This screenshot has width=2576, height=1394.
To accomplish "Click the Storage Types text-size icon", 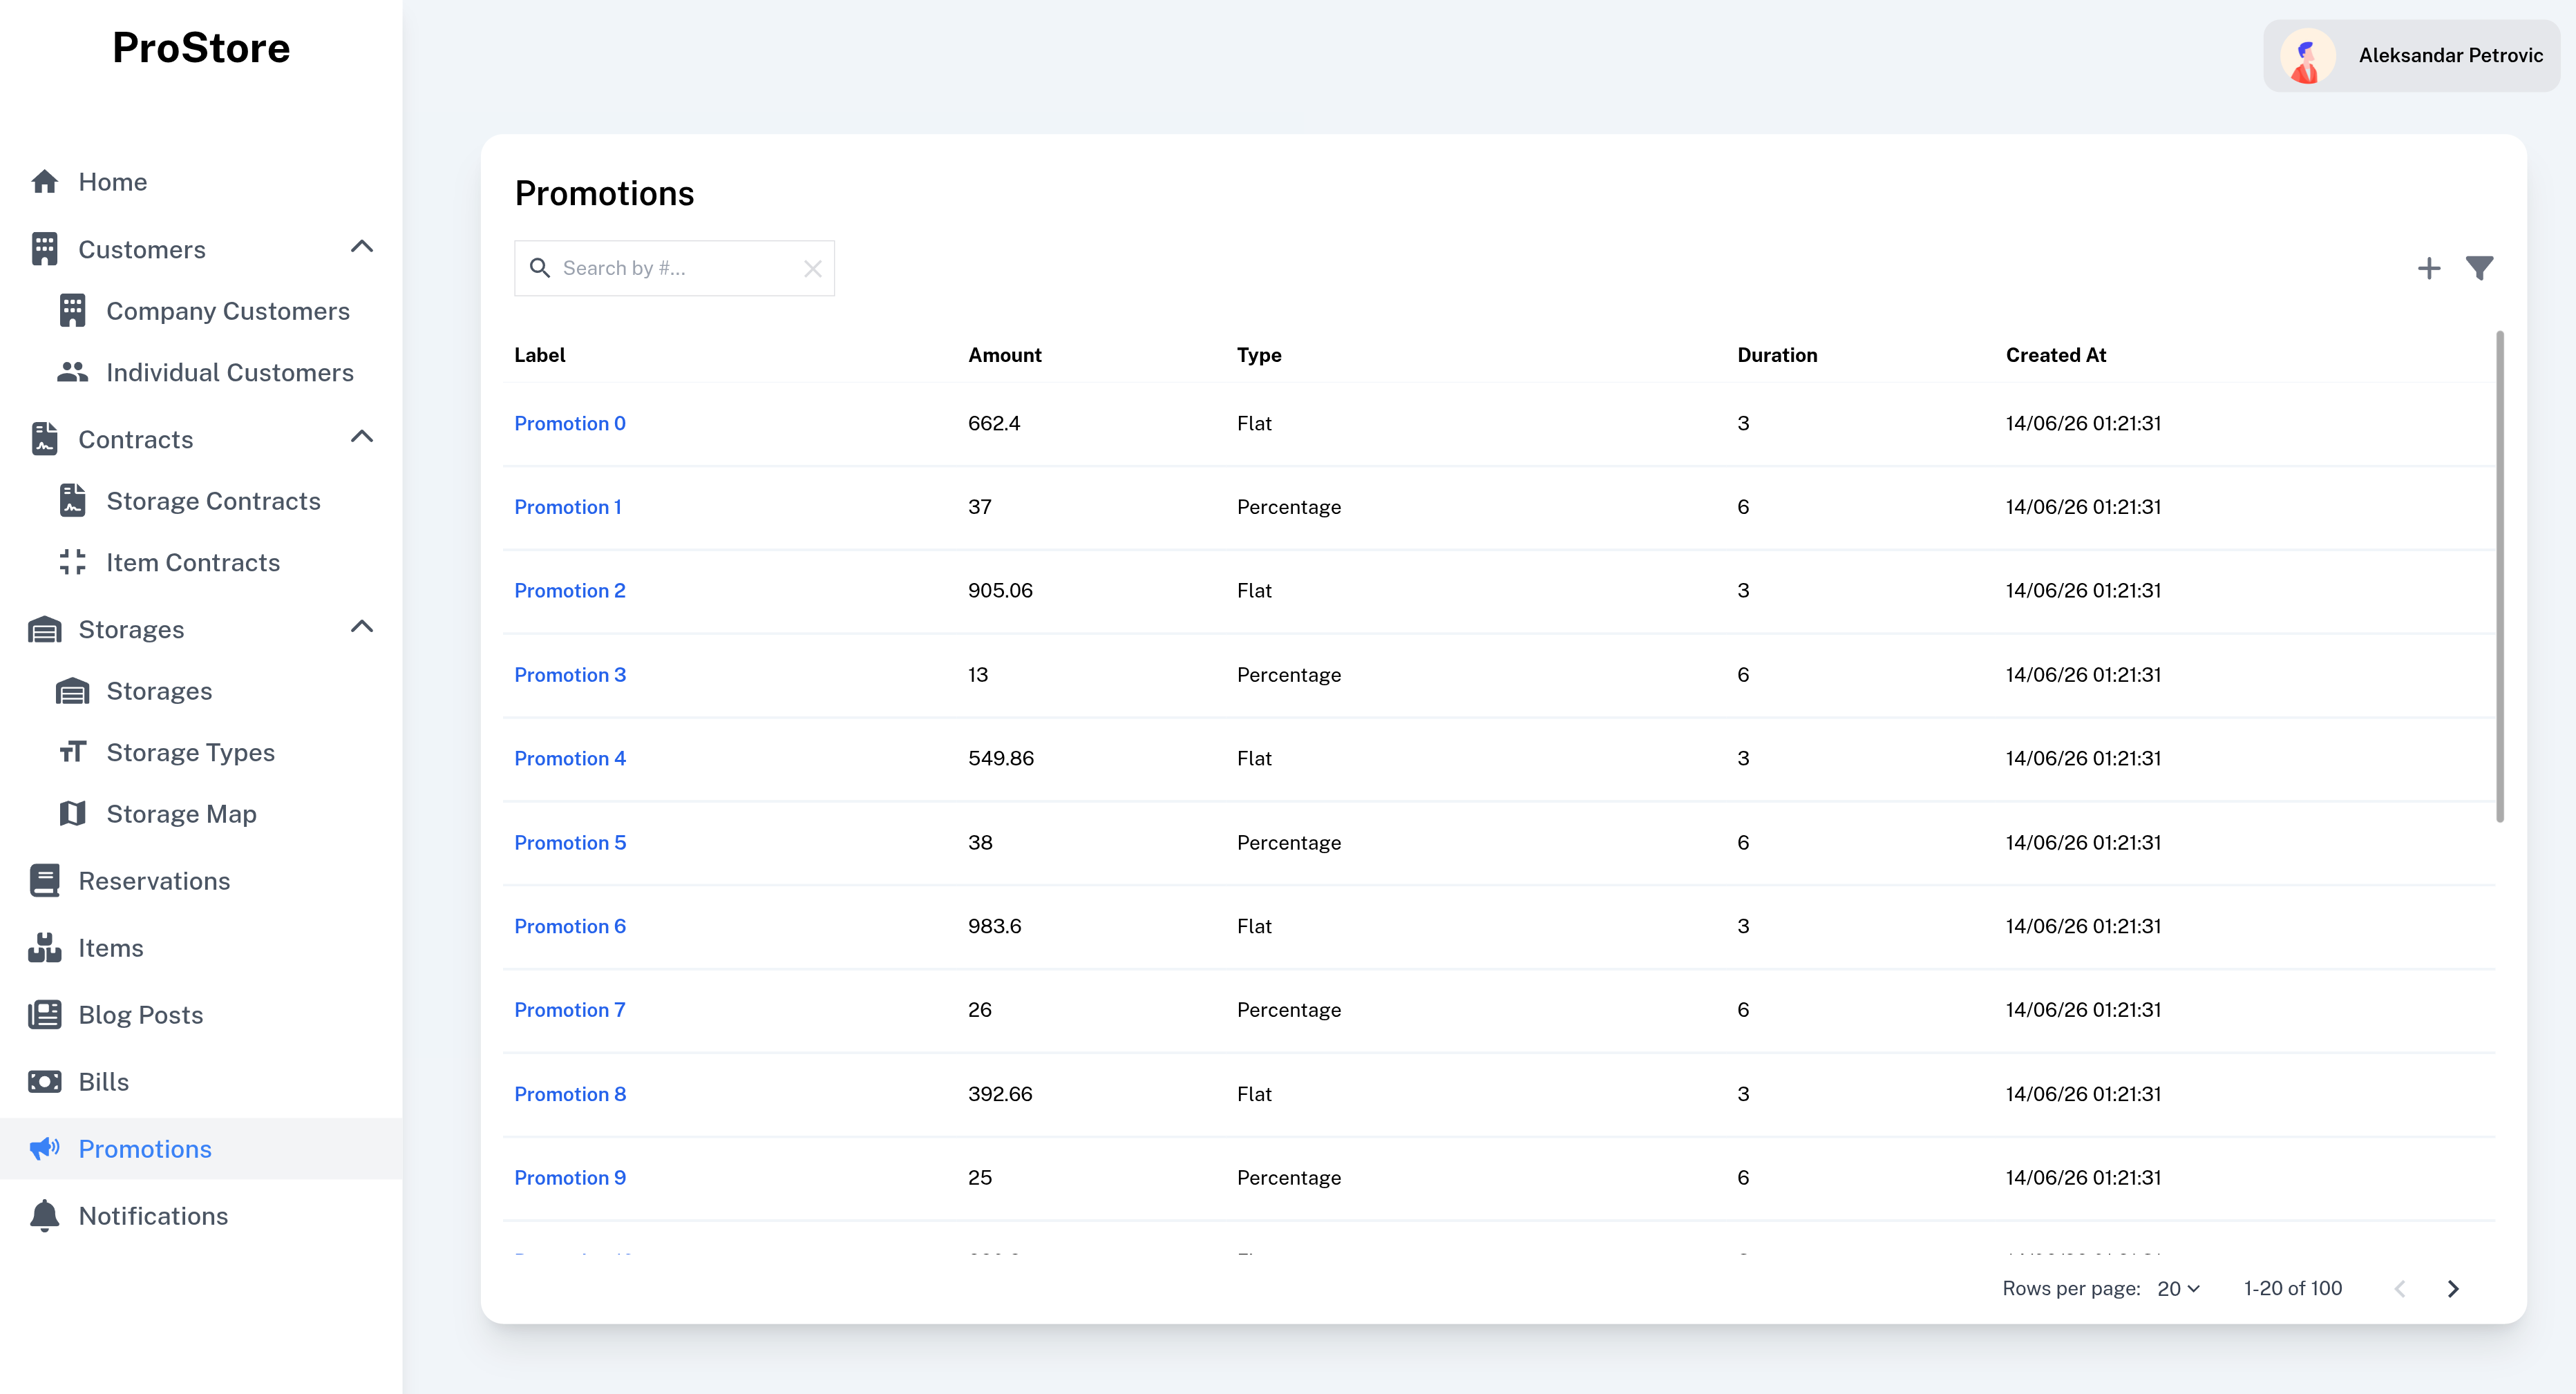I will (x=72, y=752).
